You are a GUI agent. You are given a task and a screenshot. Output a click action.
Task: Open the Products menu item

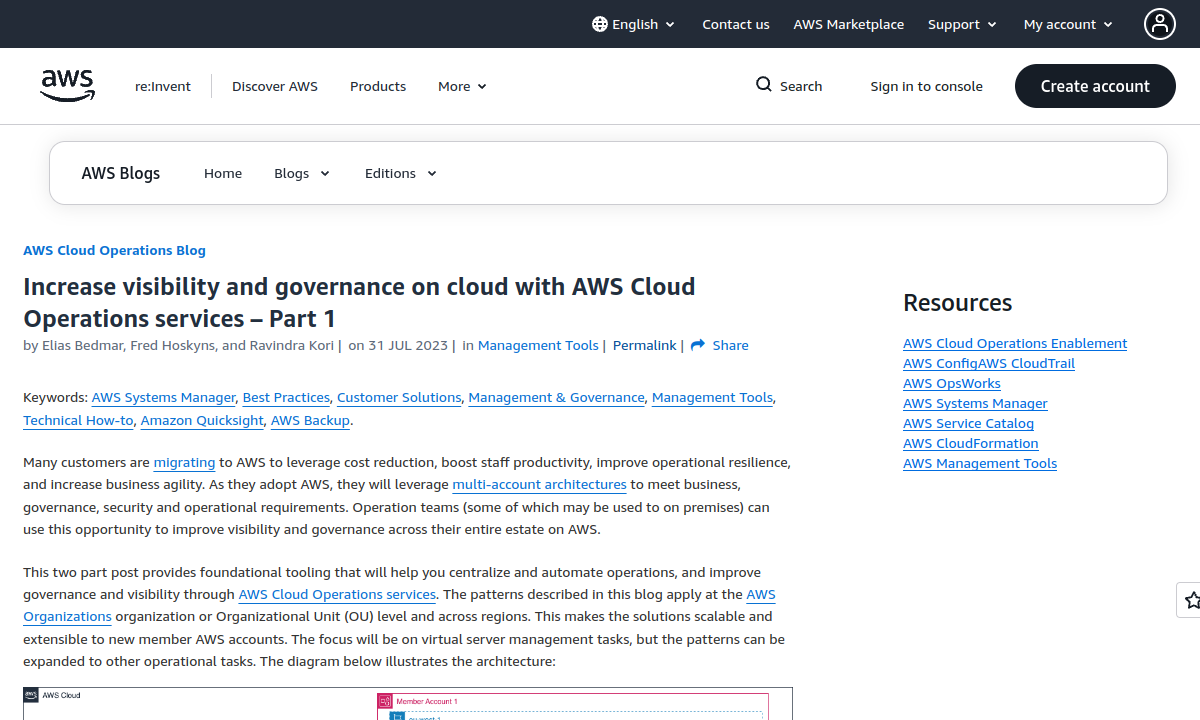pos(378,86)
